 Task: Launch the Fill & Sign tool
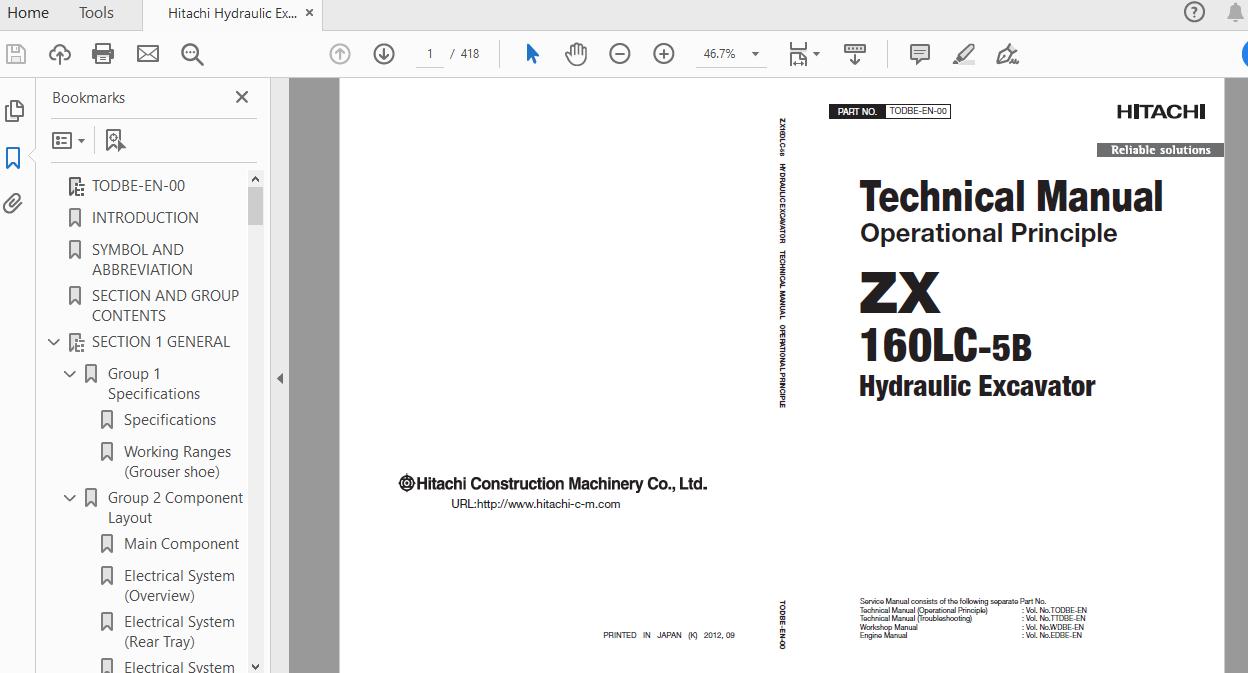click(1008, 54)
